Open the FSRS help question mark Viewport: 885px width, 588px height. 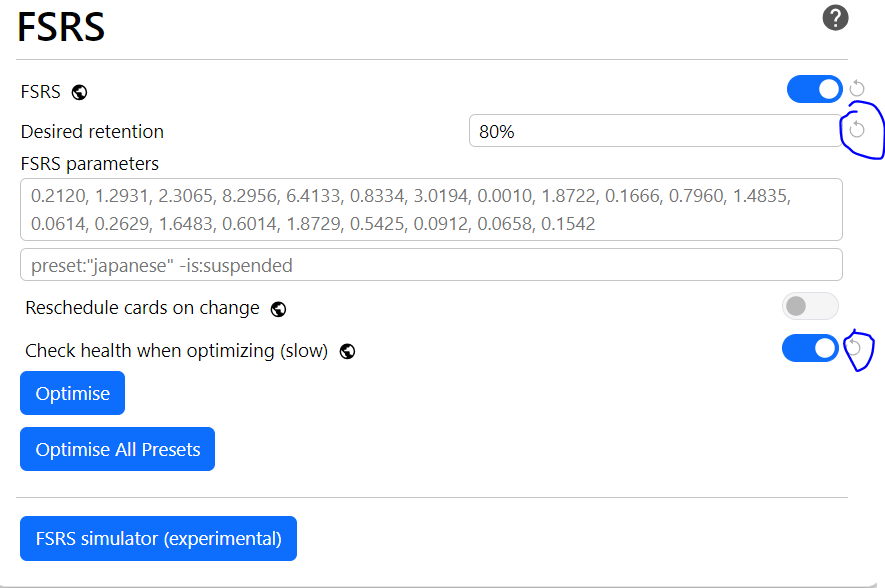tap(835, 18)
